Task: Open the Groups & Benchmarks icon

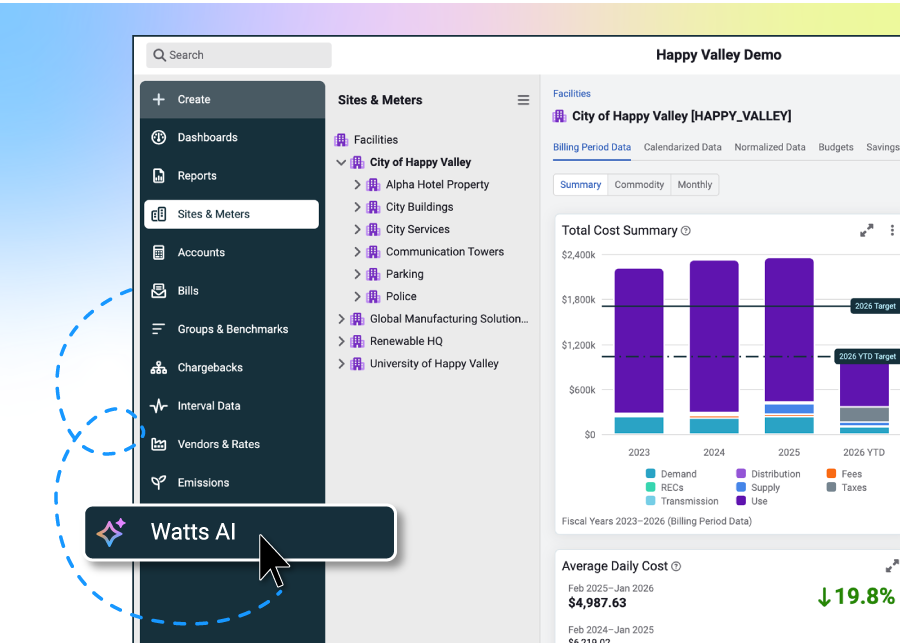Action: (158, 329)
